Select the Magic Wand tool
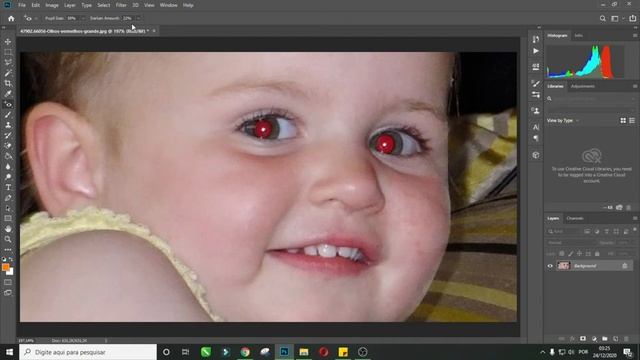Screen dimensions: 640x360 pos(8,73)
